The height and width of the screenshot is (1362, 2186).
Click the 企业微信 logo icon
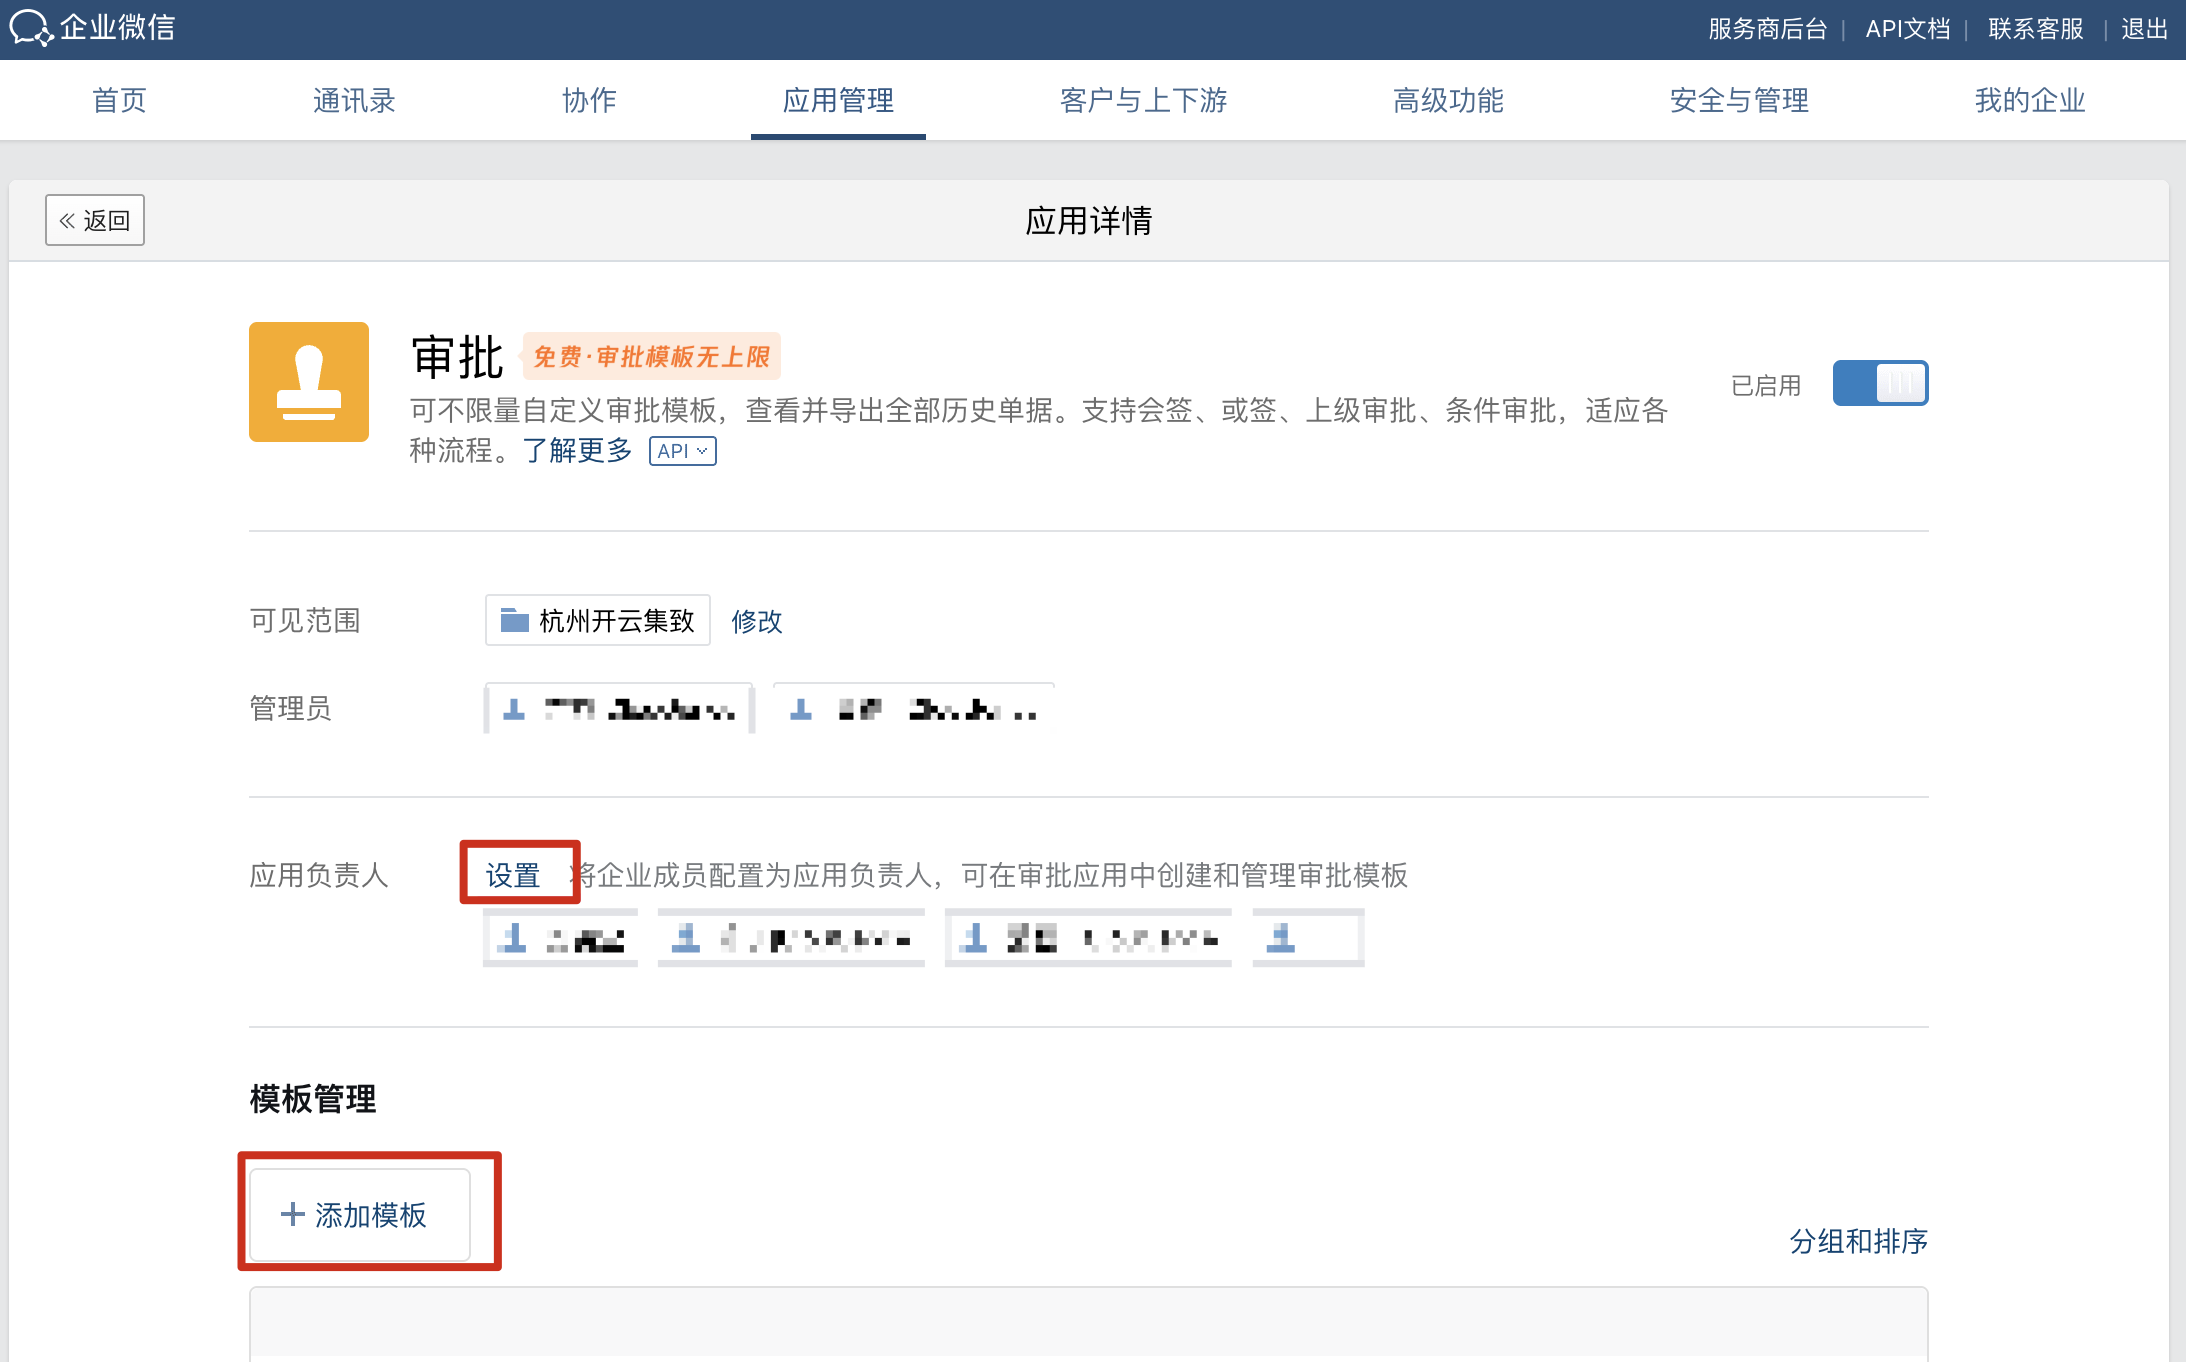point(30,27)
